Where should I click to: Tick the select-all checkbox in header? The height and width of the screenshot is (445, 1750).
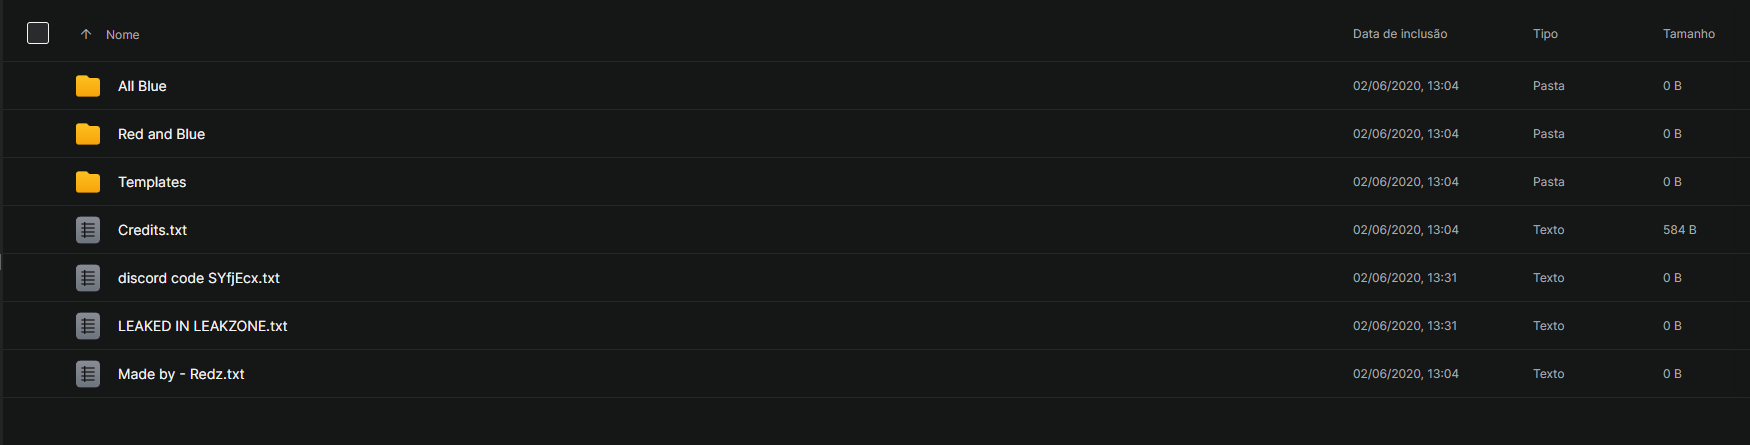38,33
